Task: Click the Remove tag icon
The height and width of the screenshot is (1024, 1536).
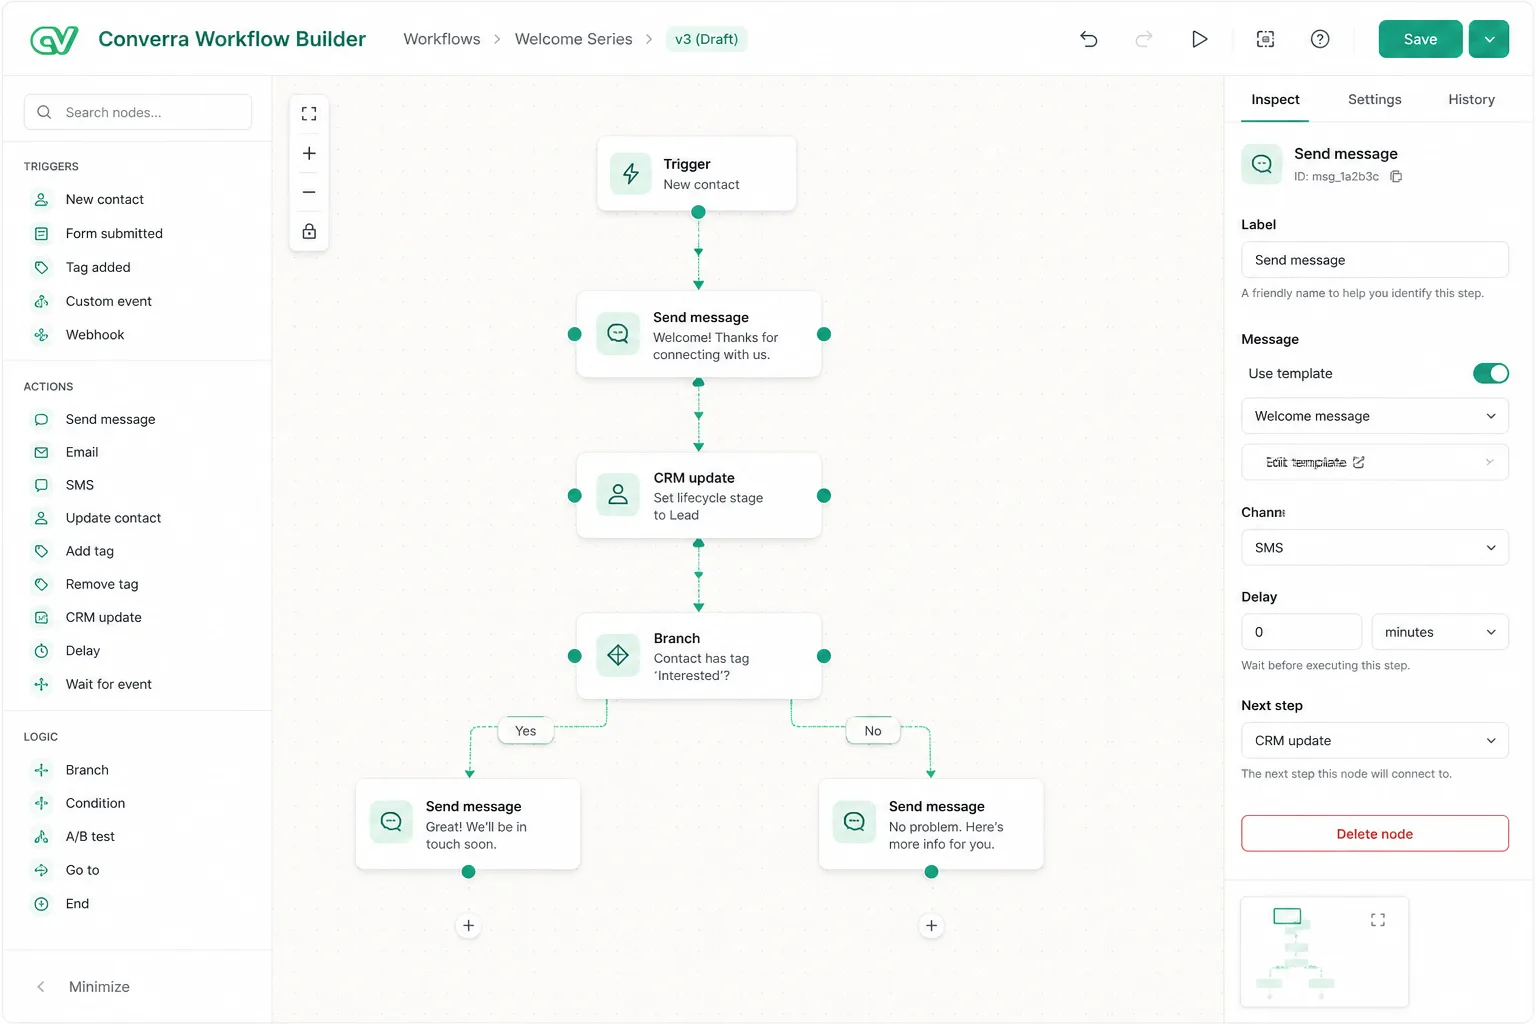Action: pyautogui.click(x=41, y=584)
